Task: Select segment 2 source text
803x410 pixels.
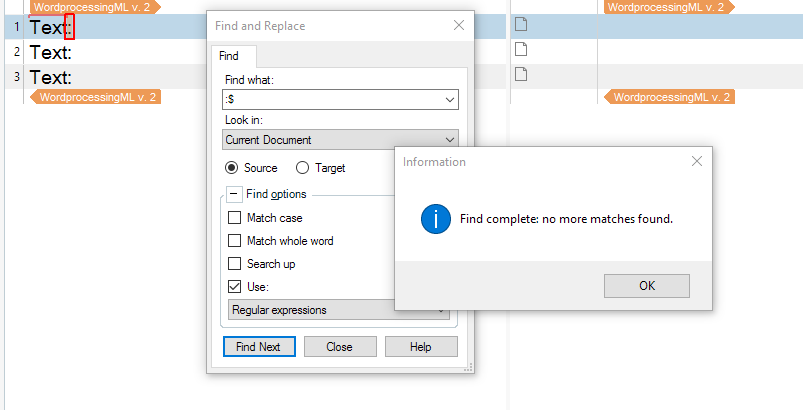Action: [50, 52]
